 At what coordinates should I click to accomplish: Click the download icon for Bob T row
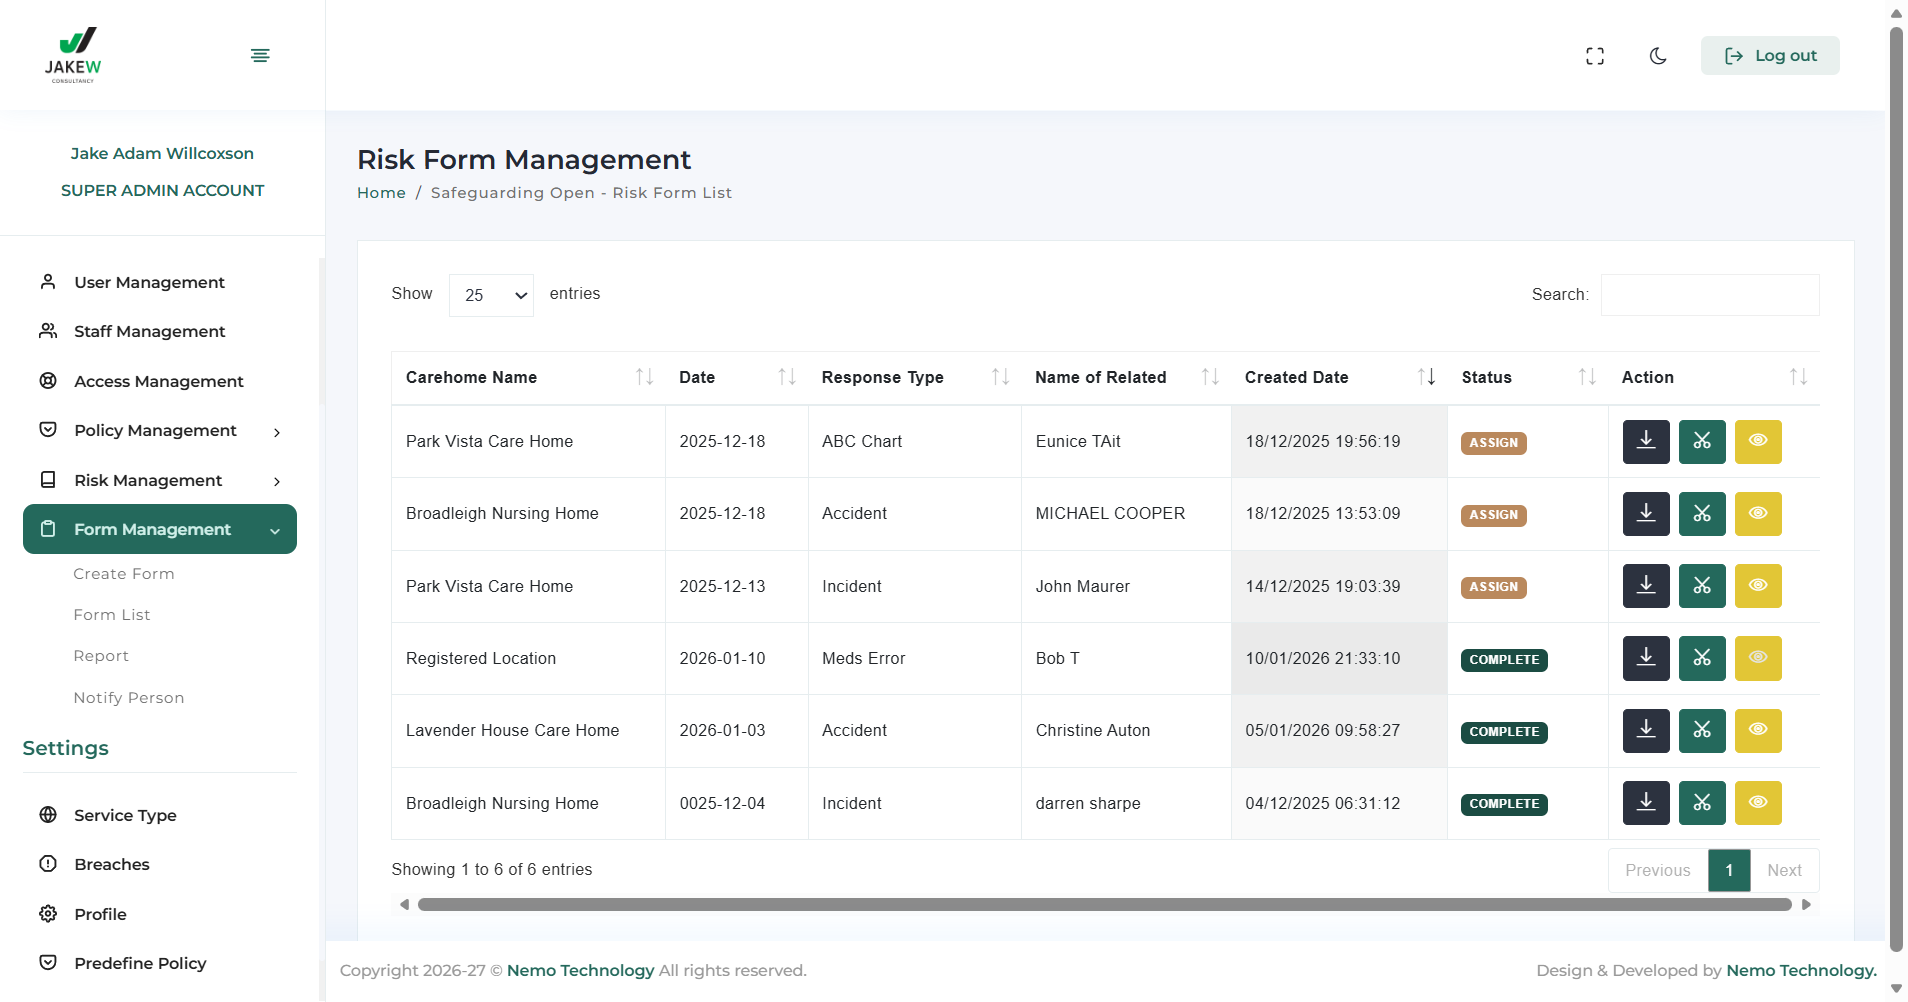click(x=1645, y=659)
